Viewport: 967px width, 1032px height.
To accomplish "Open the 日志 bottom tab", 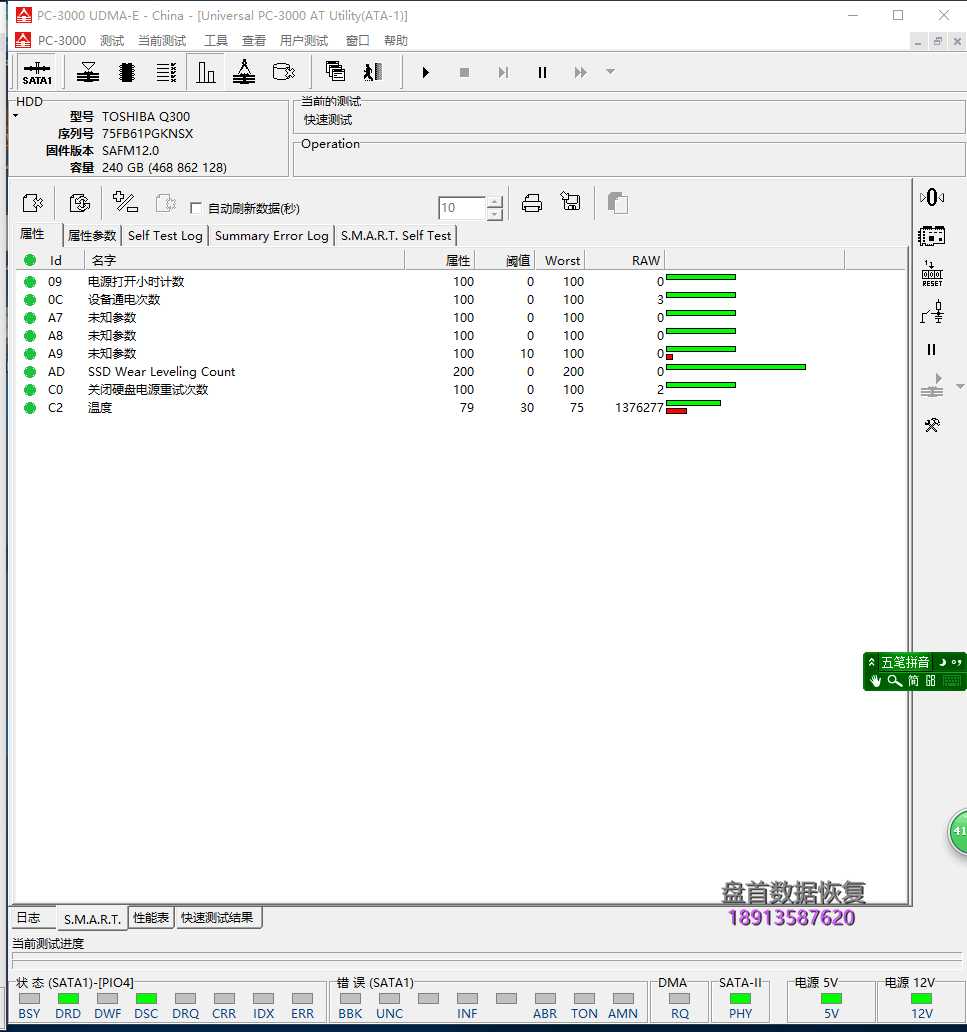I will [28, 917].
